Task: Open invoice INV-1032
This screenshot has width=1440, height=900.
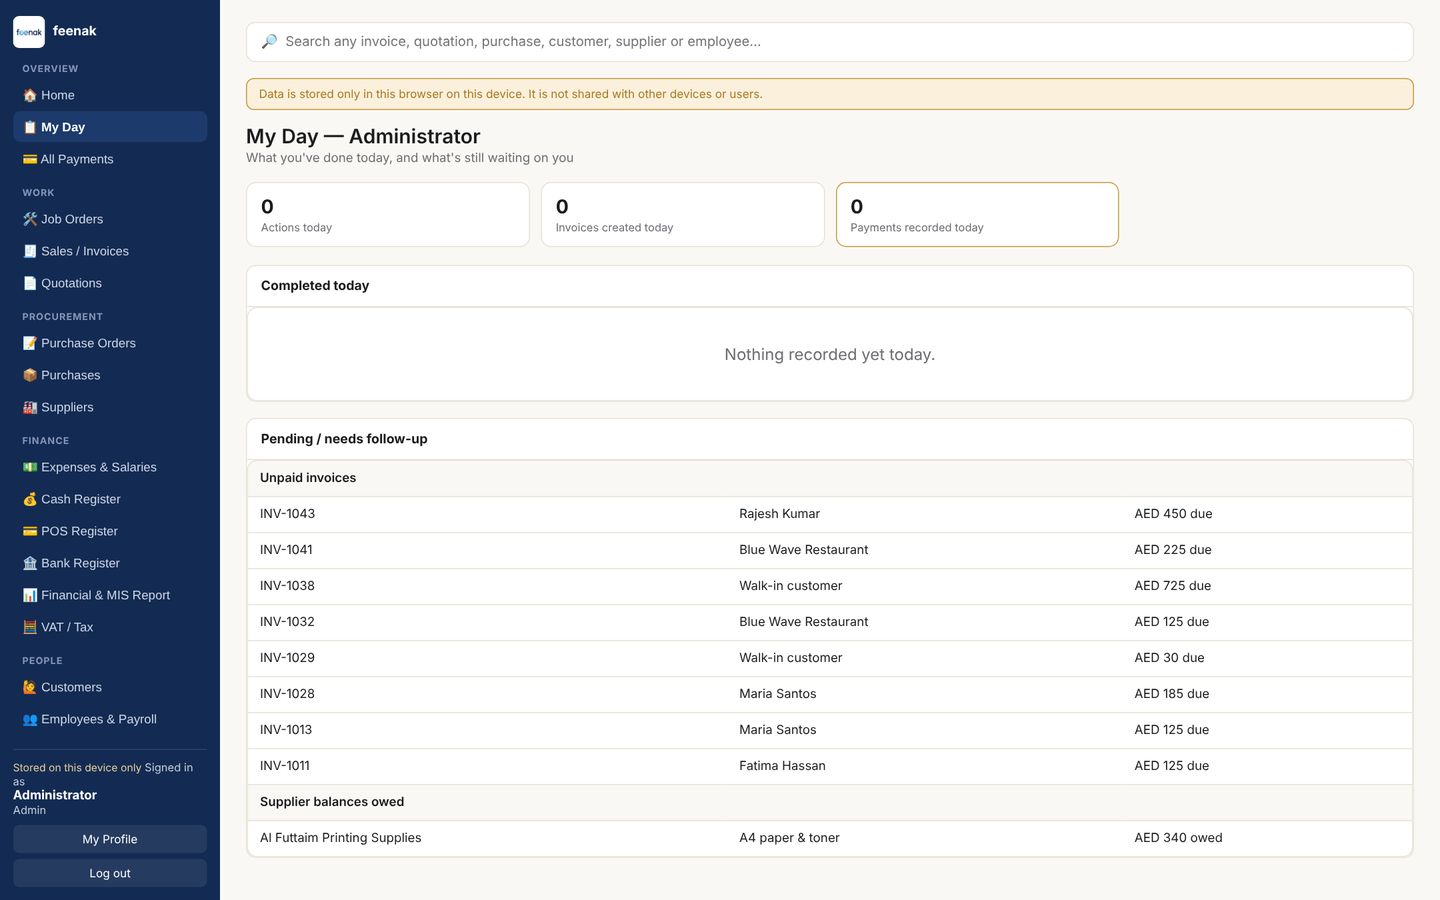Action: pyautogui.click(x=288, y=622)
